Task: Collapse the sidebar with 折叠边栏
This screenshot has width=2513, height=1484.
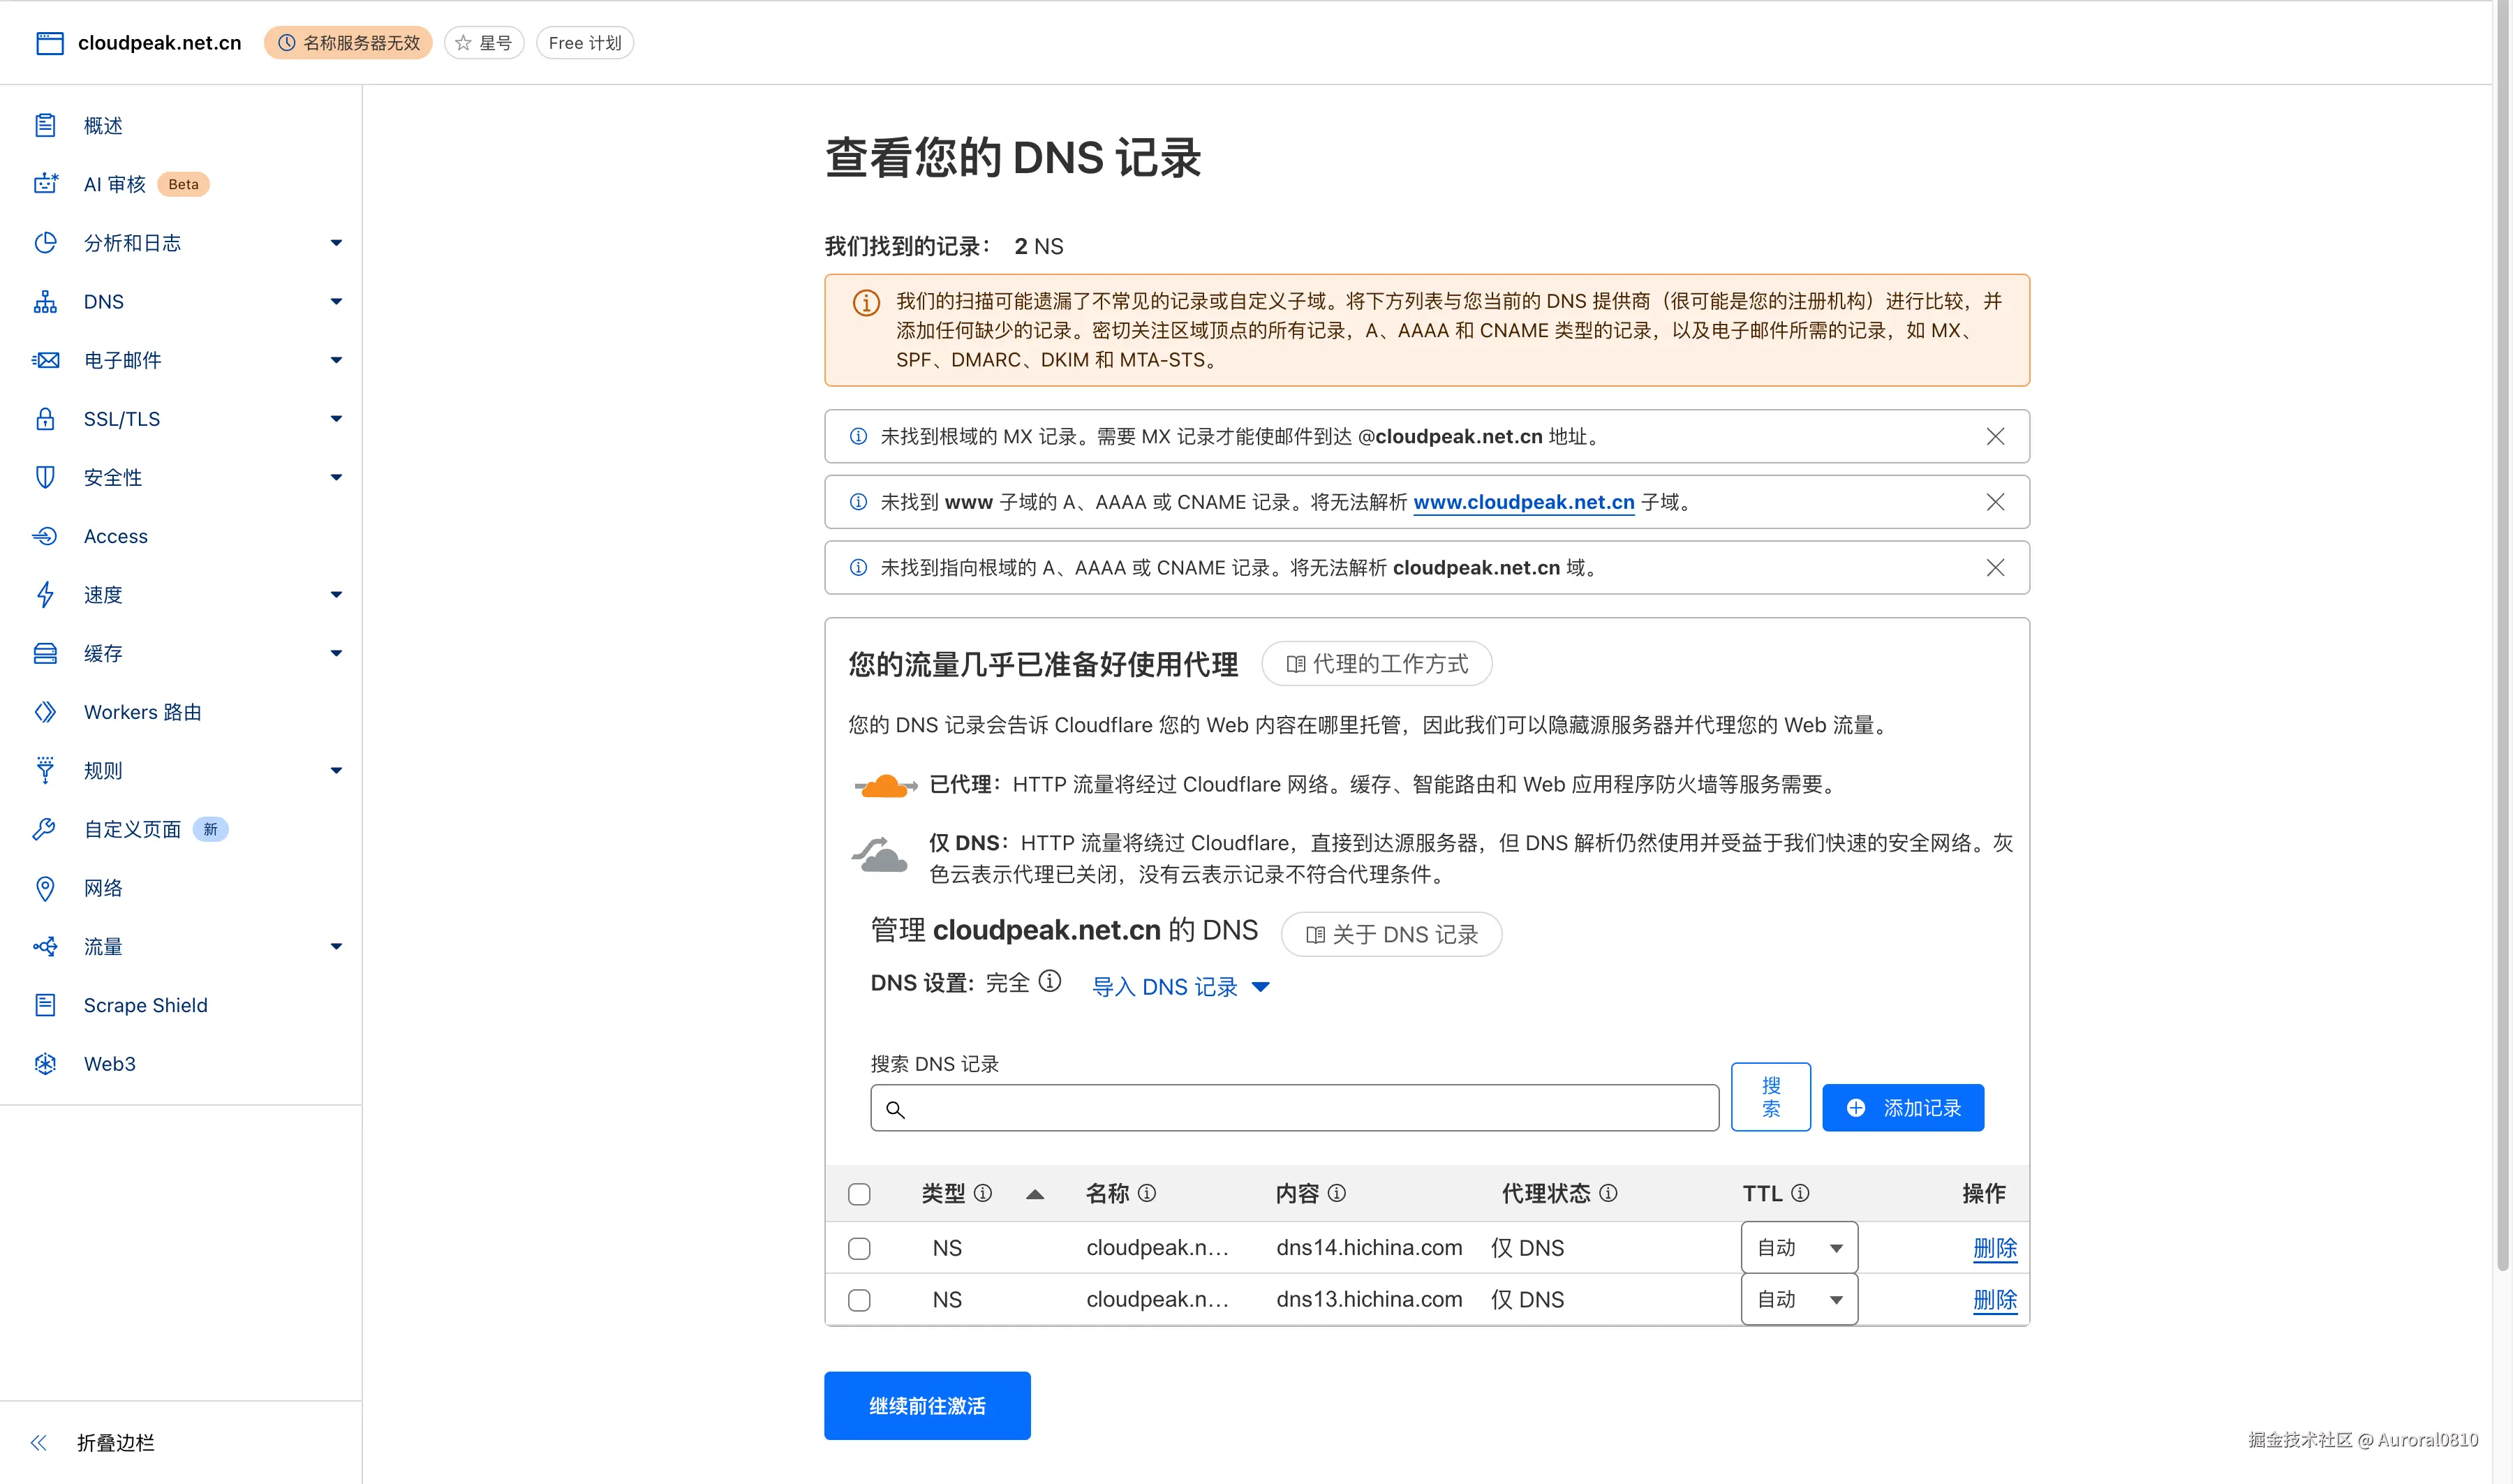Action: coord(114,1442)
